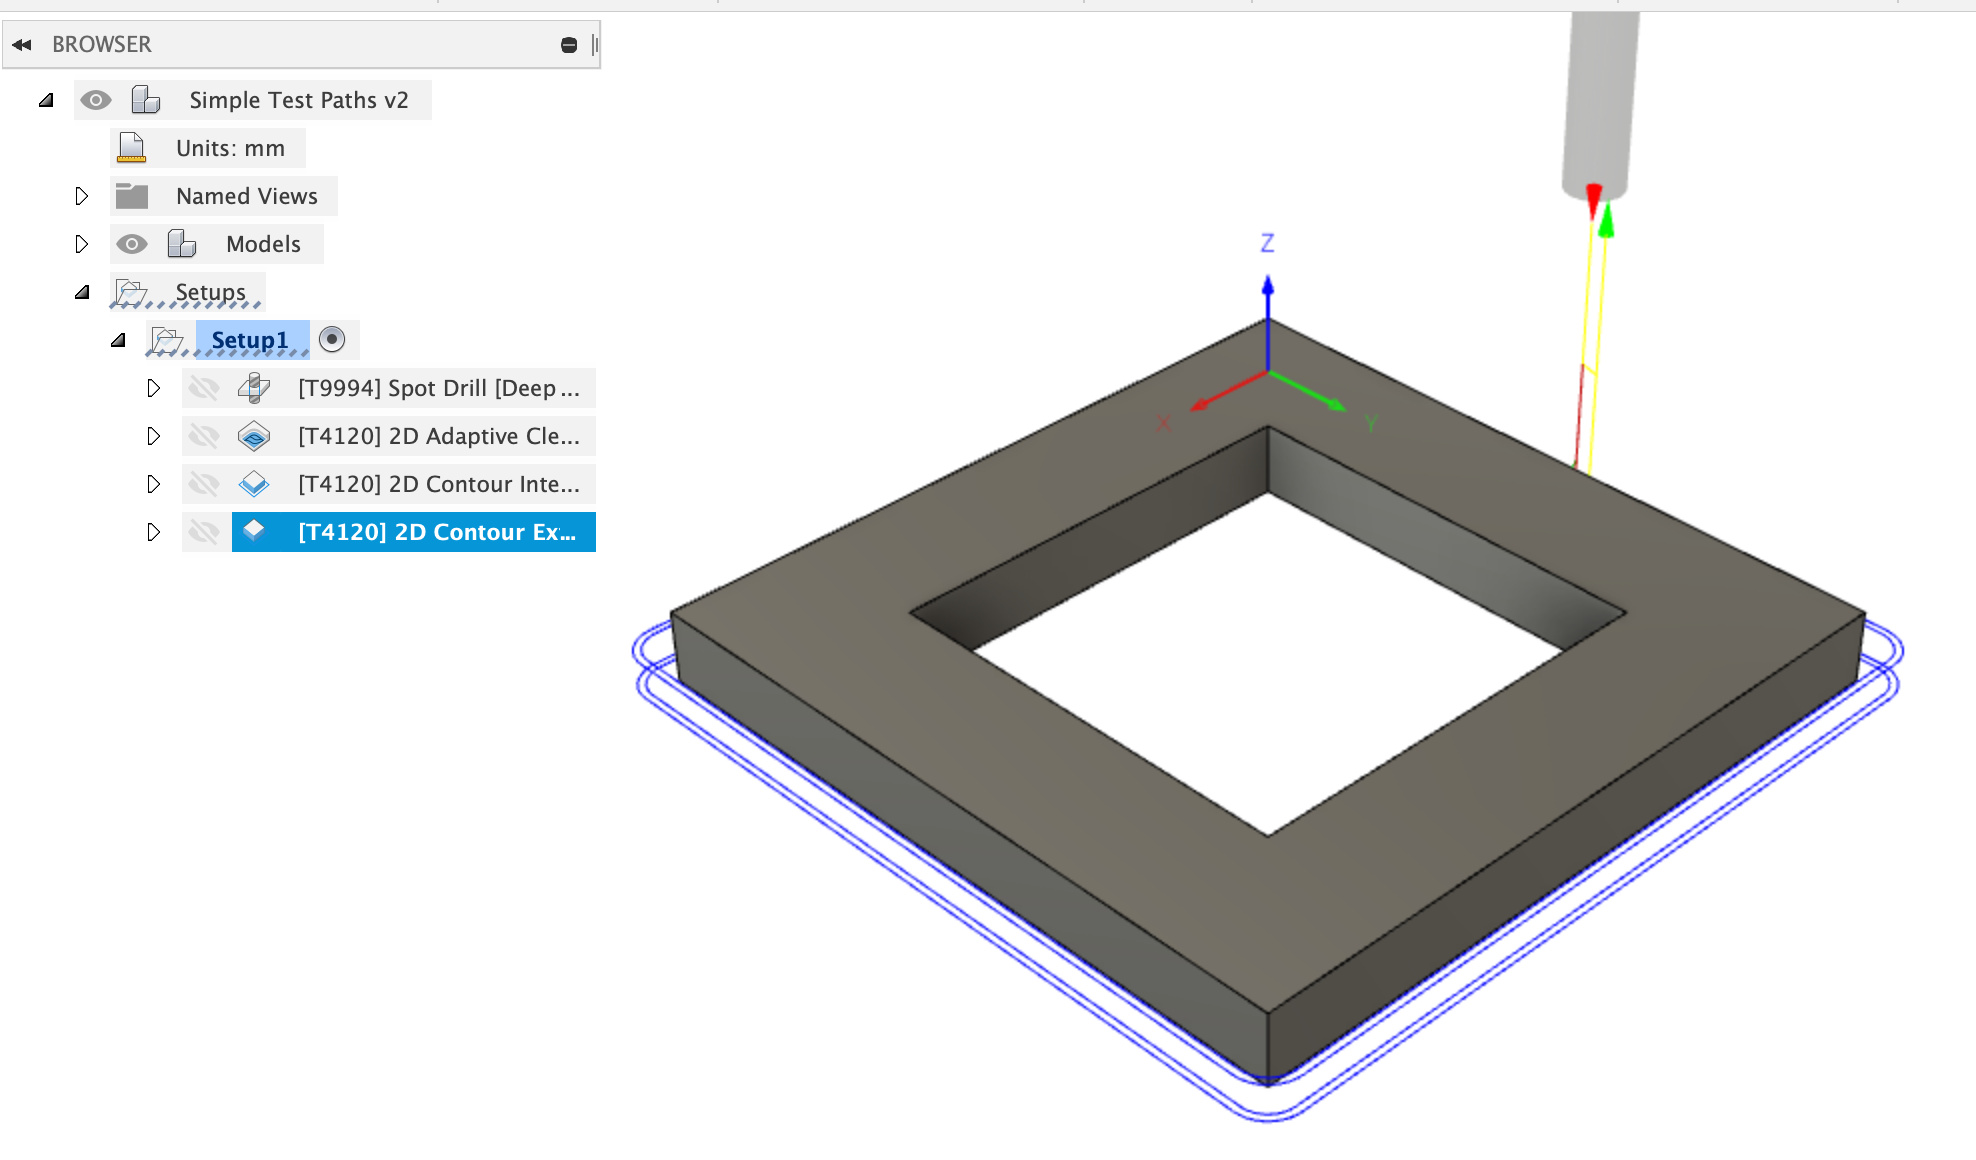The width and height of the screenshot is (1976, 1160).
Task: Click the 2D Contour Internal operation icon
Action: coord(254,484)
